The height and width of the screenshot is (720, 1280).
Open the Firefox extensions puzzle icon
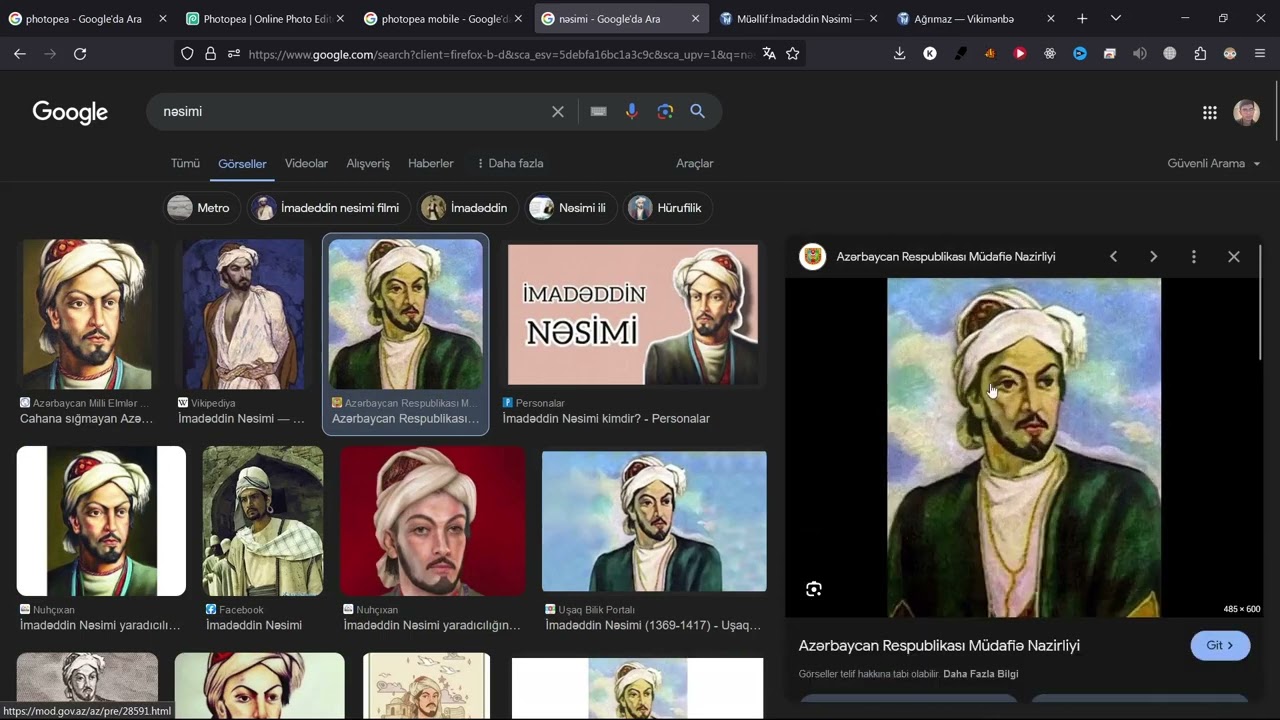(x=1200, y=54)
